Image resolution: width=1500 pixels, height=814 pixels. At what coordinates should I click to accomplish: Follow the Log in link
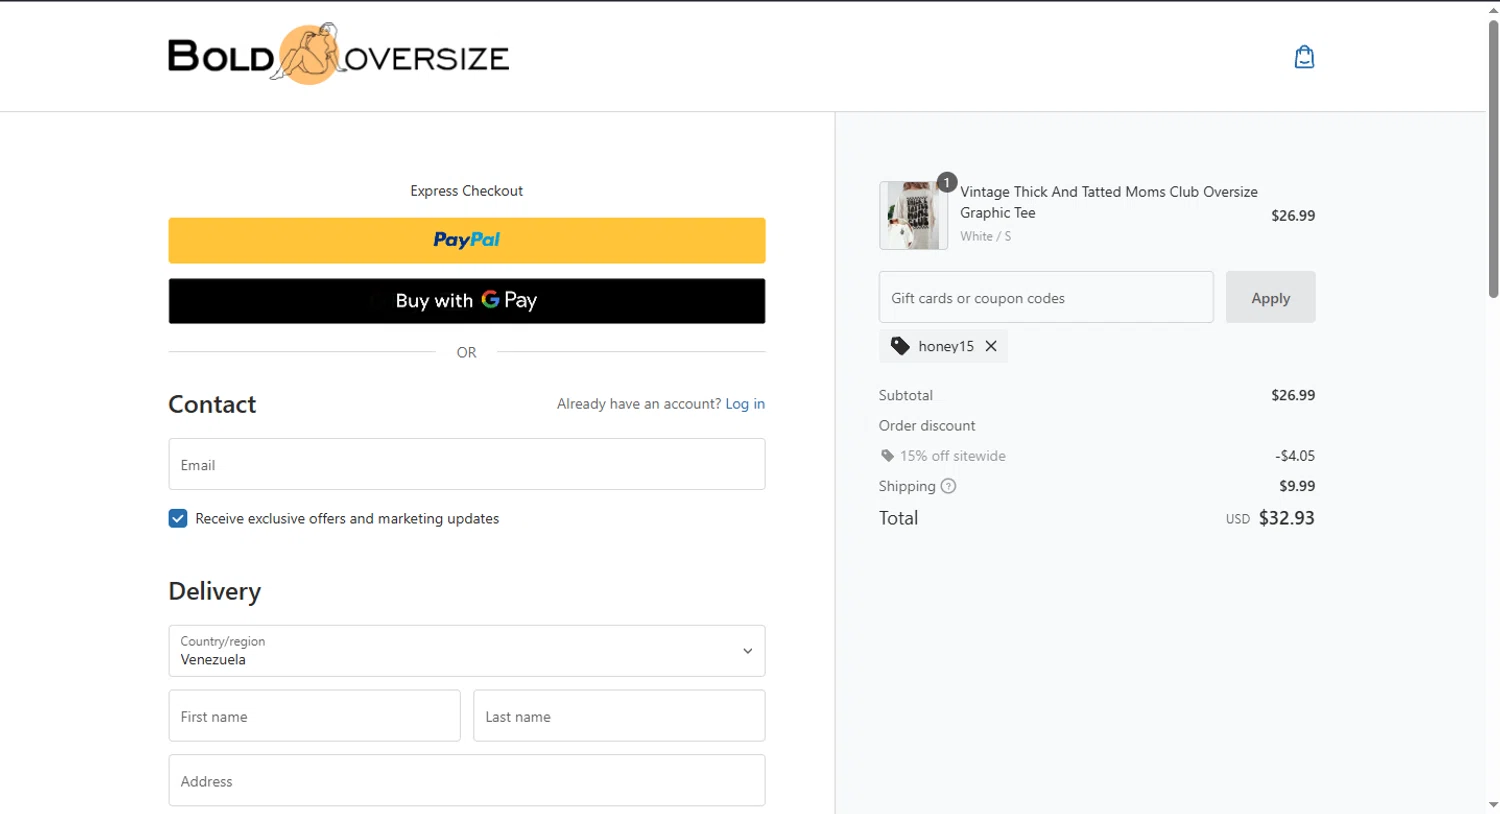point(745,404)
